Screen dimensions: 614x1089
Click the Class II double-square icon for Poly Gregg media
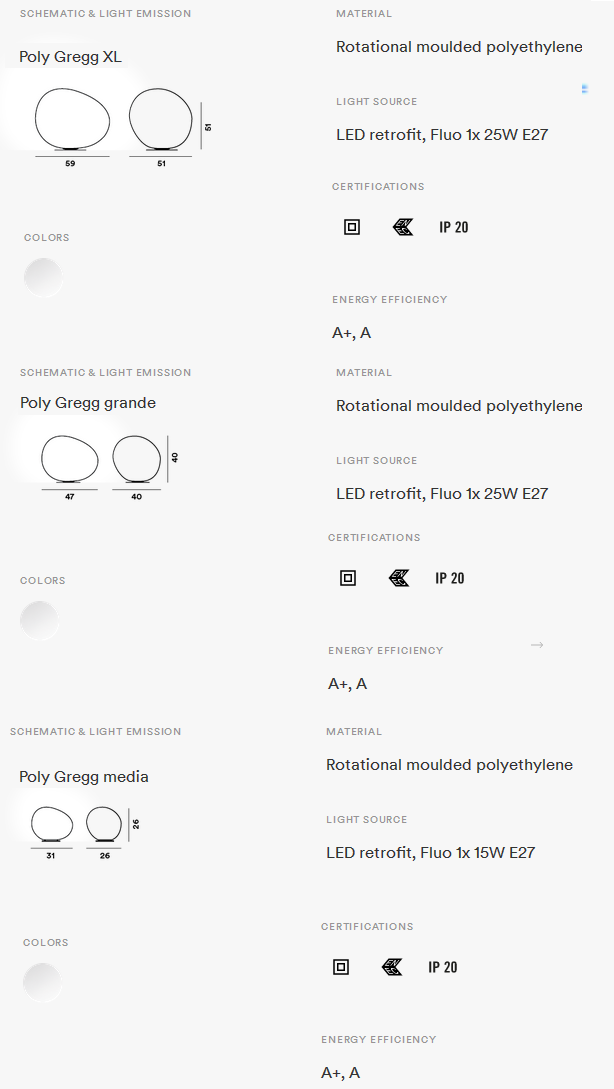pos(341,967)
